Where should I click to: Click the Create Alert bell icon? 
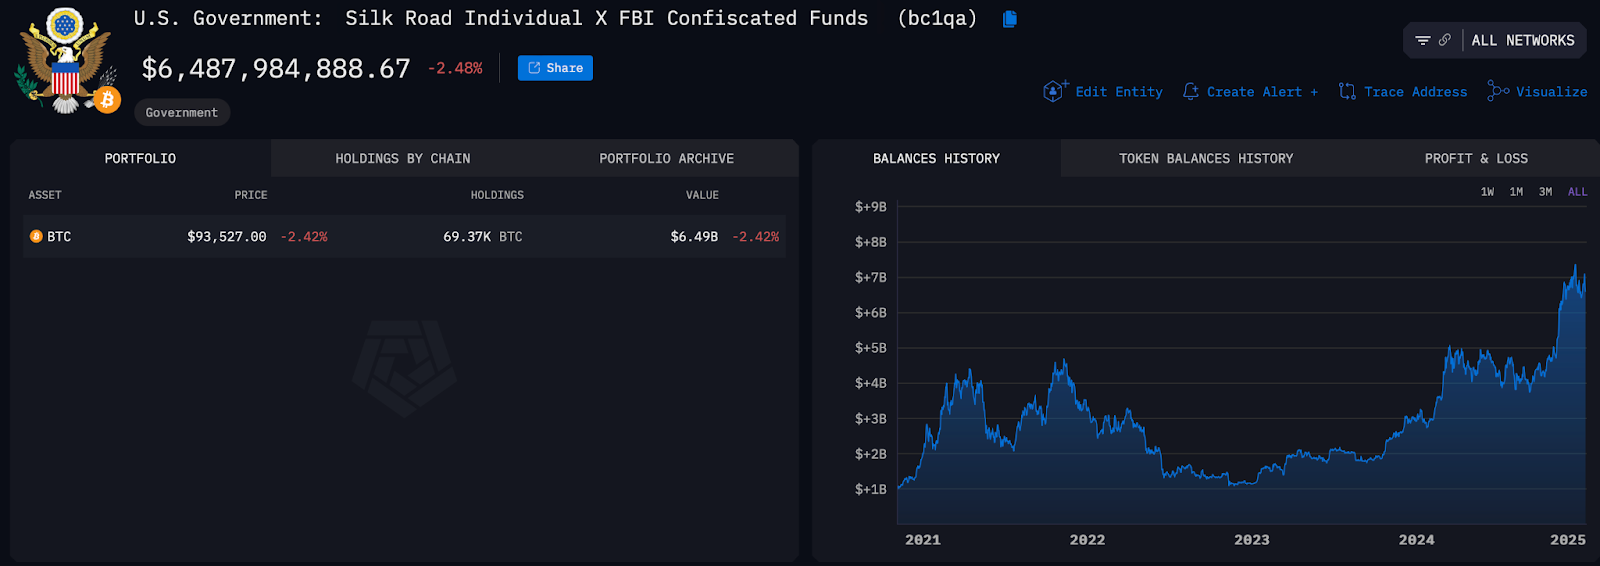point(1190,91)
